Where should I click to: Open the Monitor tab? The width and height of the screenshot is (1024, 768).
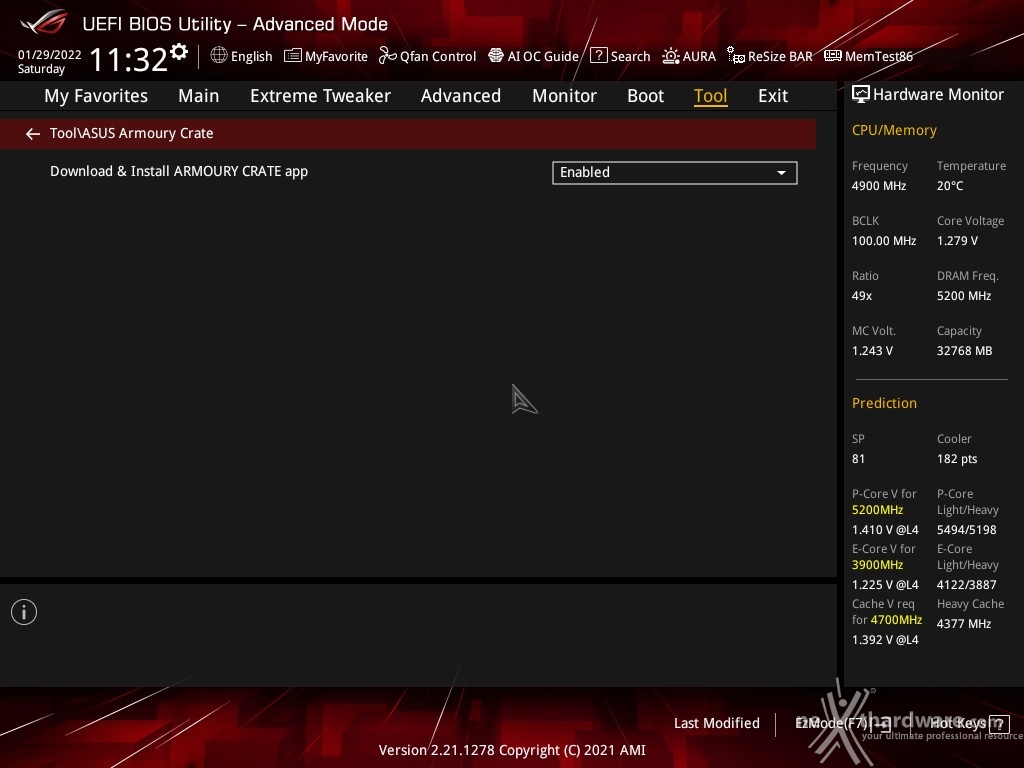(x=564, y=96)
